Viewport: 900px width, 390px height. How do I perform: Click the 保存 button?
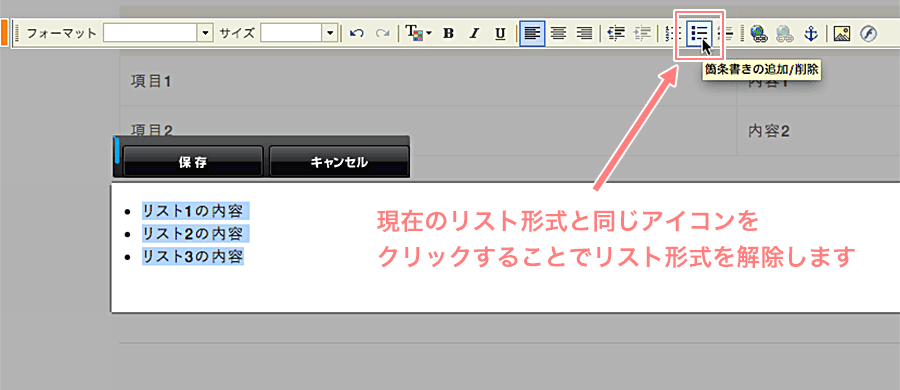point(193,161)
